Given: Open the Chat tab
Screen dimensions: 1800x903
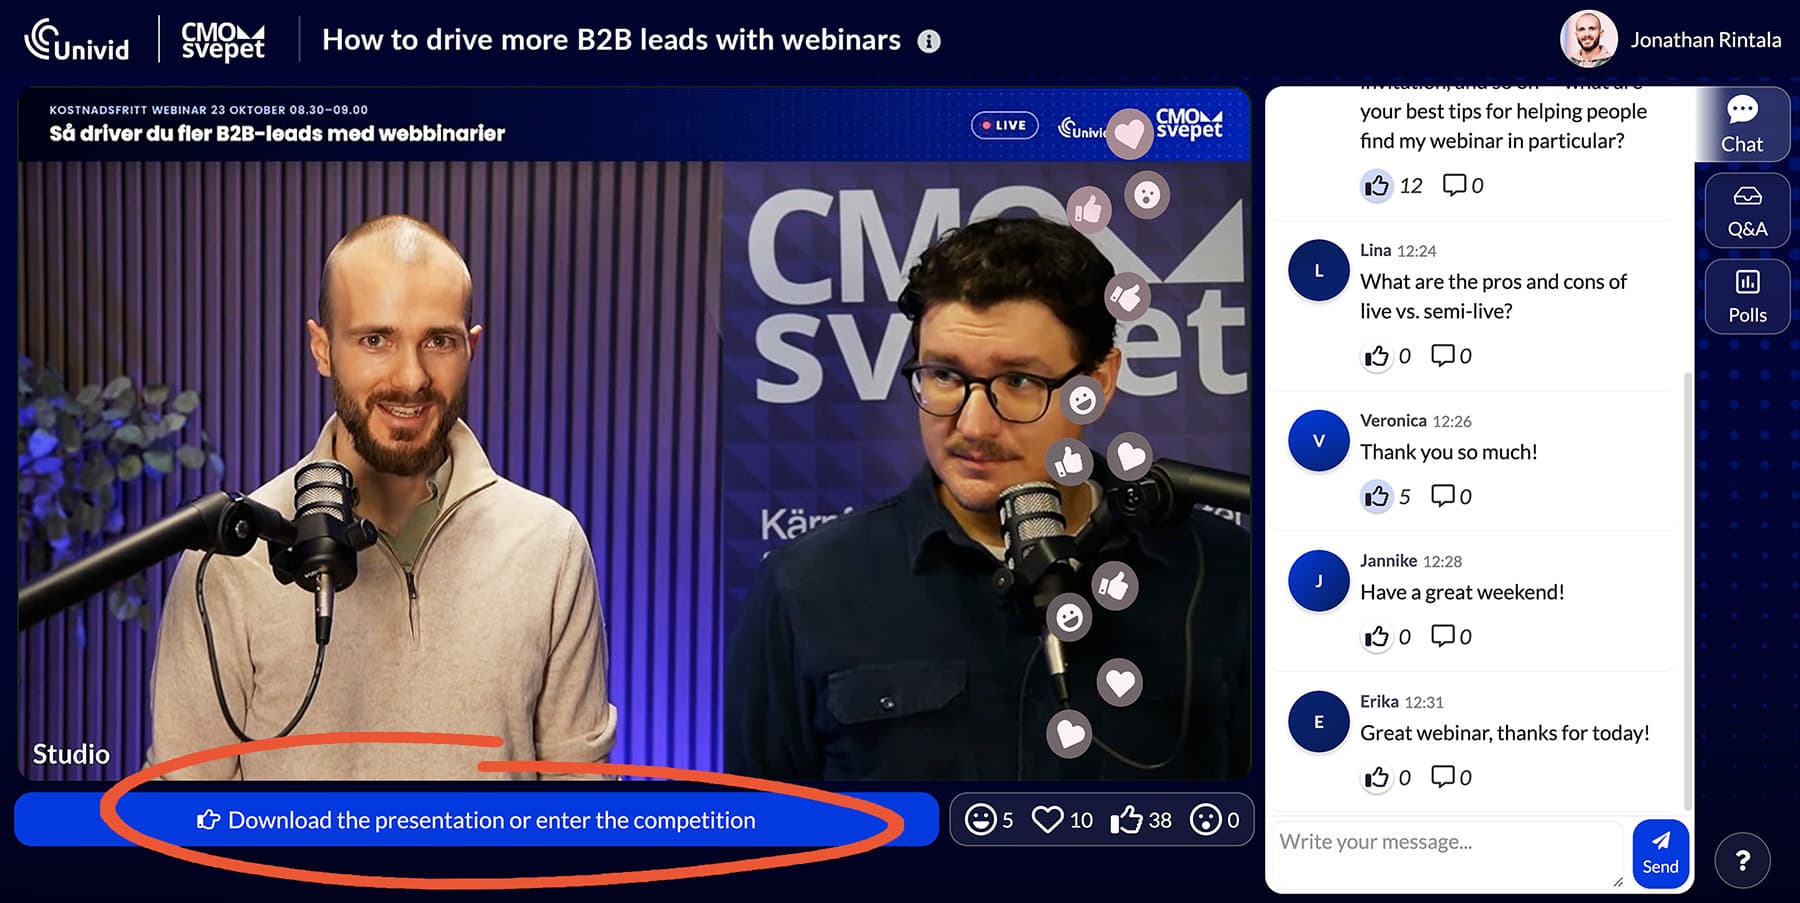Looking at the screenshot, I should pyautogui.click(x=1742, y=124).
